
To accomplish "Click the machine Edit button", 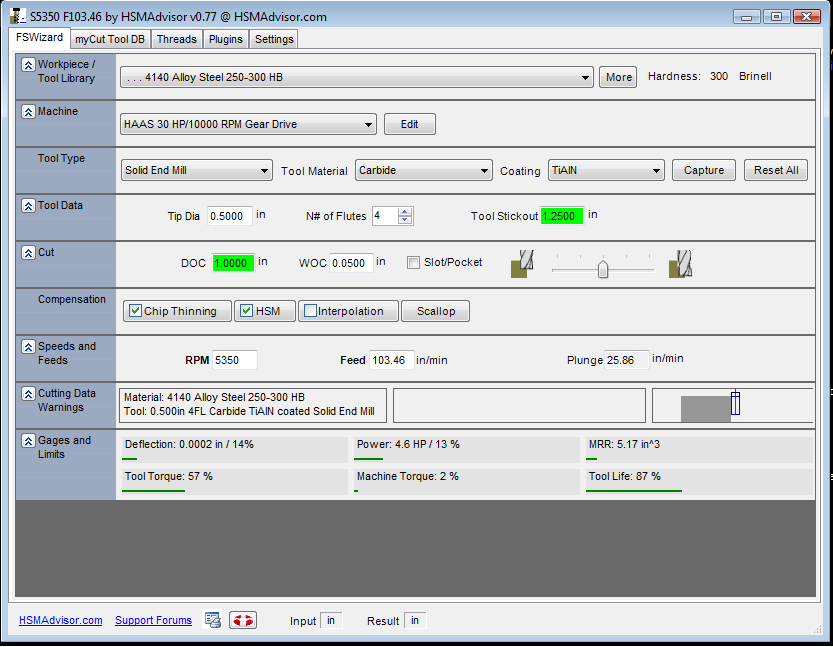I will click(410, 124).
